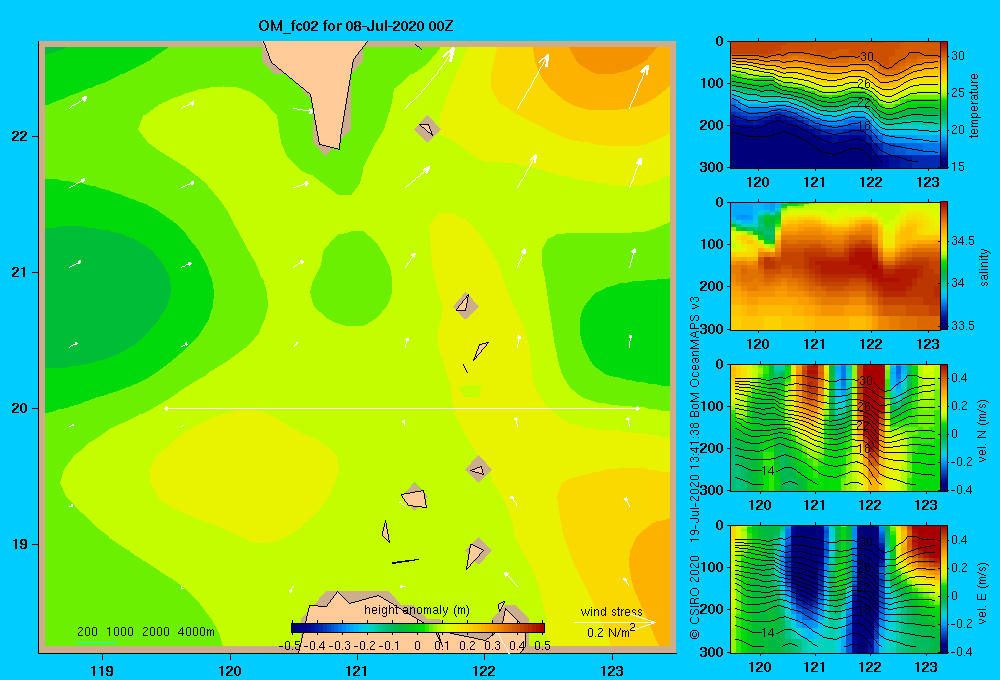
Task: Click latitude tick label 20 on main map
Action: pyautogui.click(x=20, y=408)
